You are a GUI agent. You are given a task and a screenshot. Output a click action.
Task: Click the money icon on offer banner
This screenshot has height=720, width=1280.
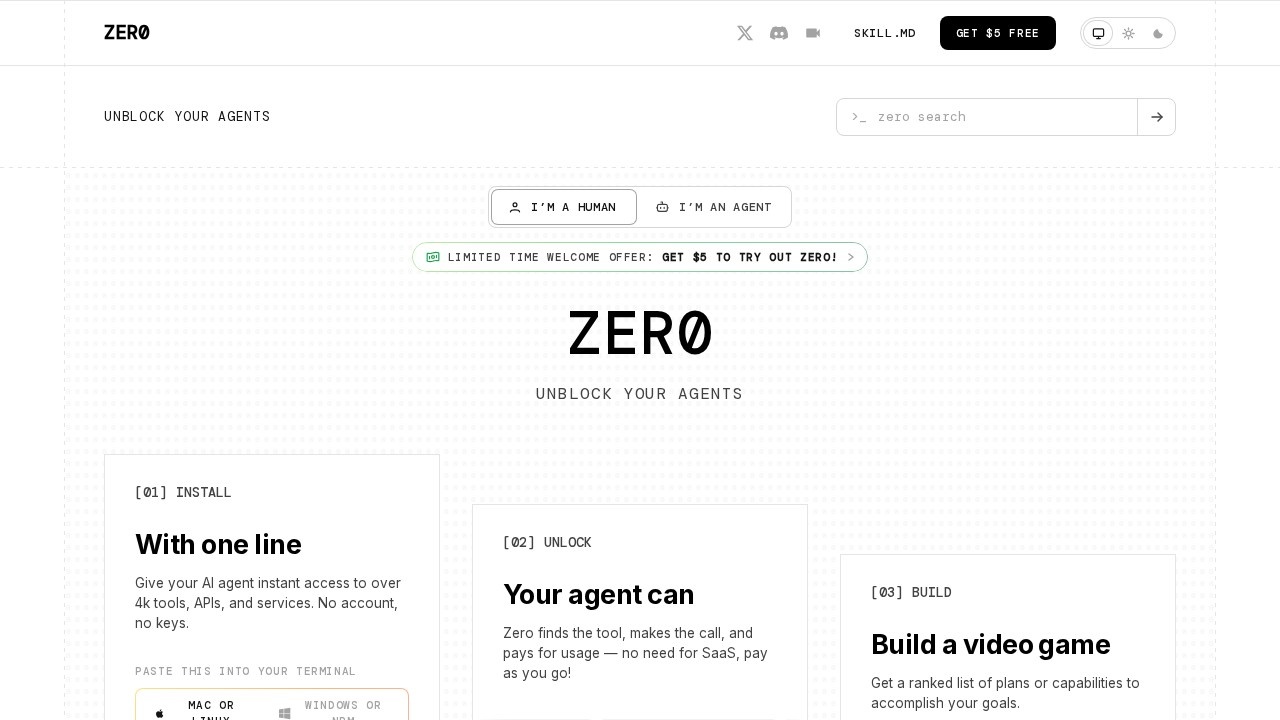pos(433,257)
